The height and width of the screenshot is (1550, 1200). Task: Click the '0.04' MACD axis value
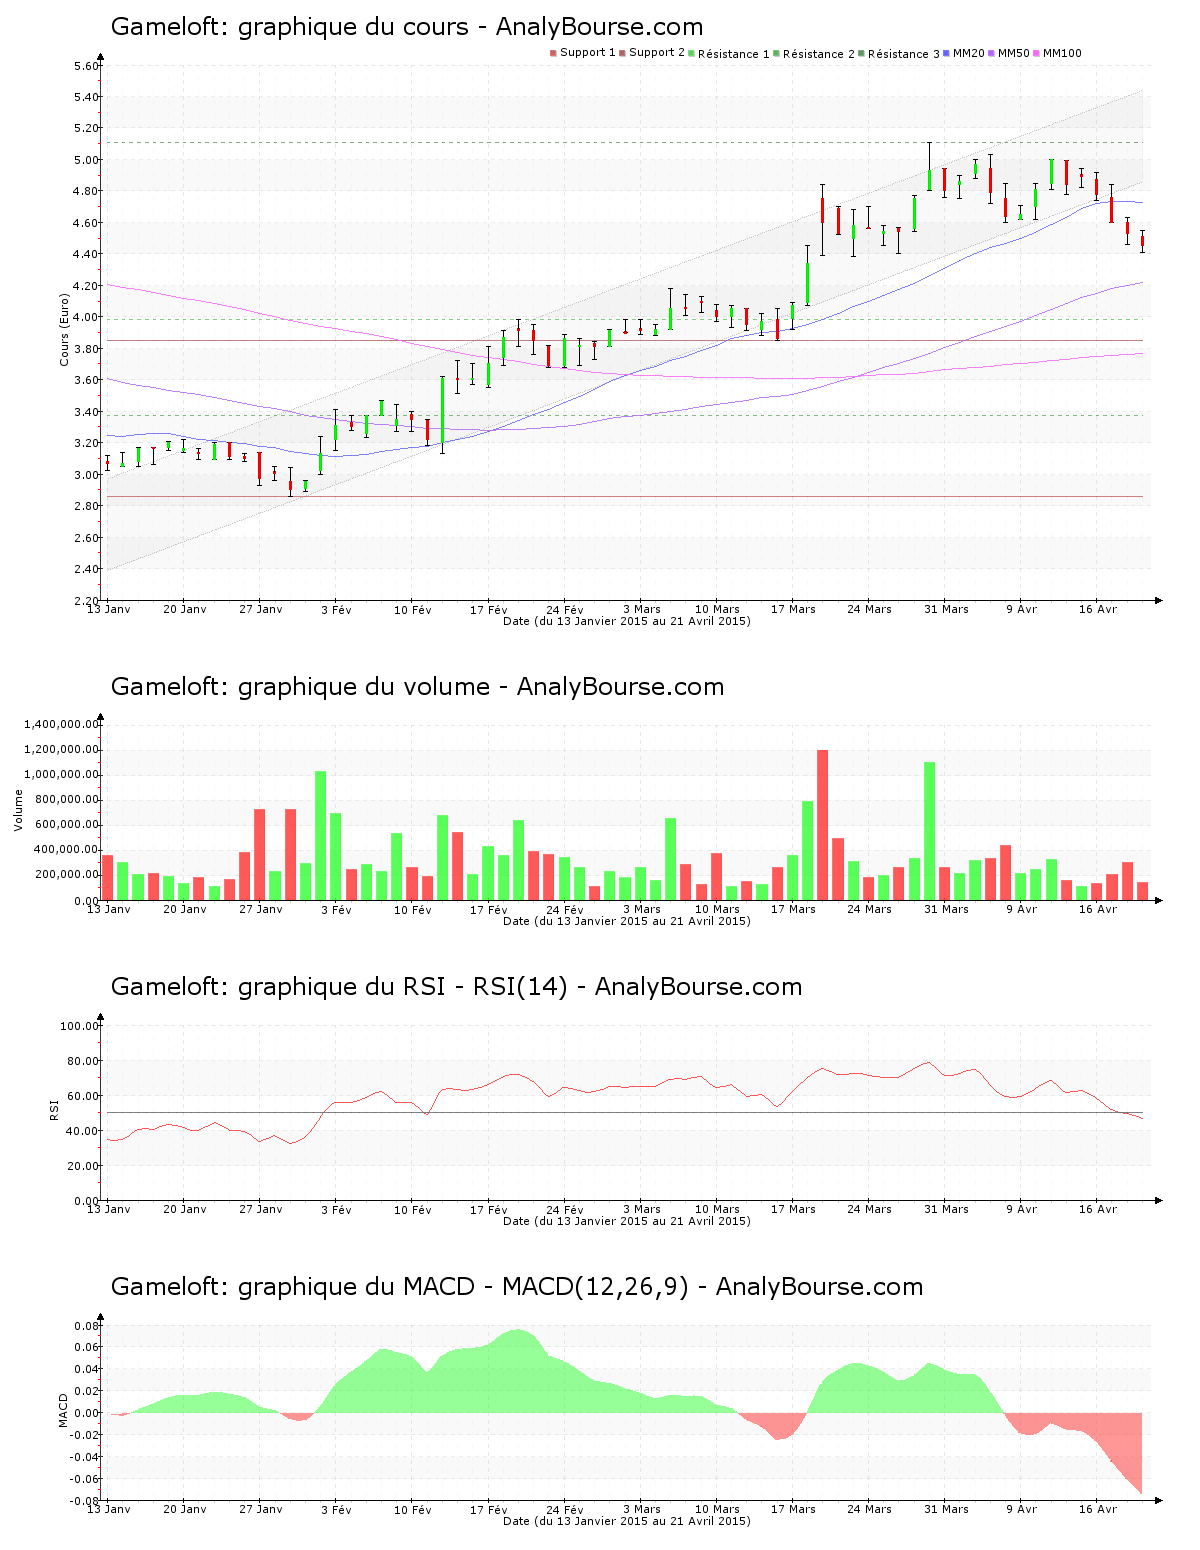[x=86, y=1370]
